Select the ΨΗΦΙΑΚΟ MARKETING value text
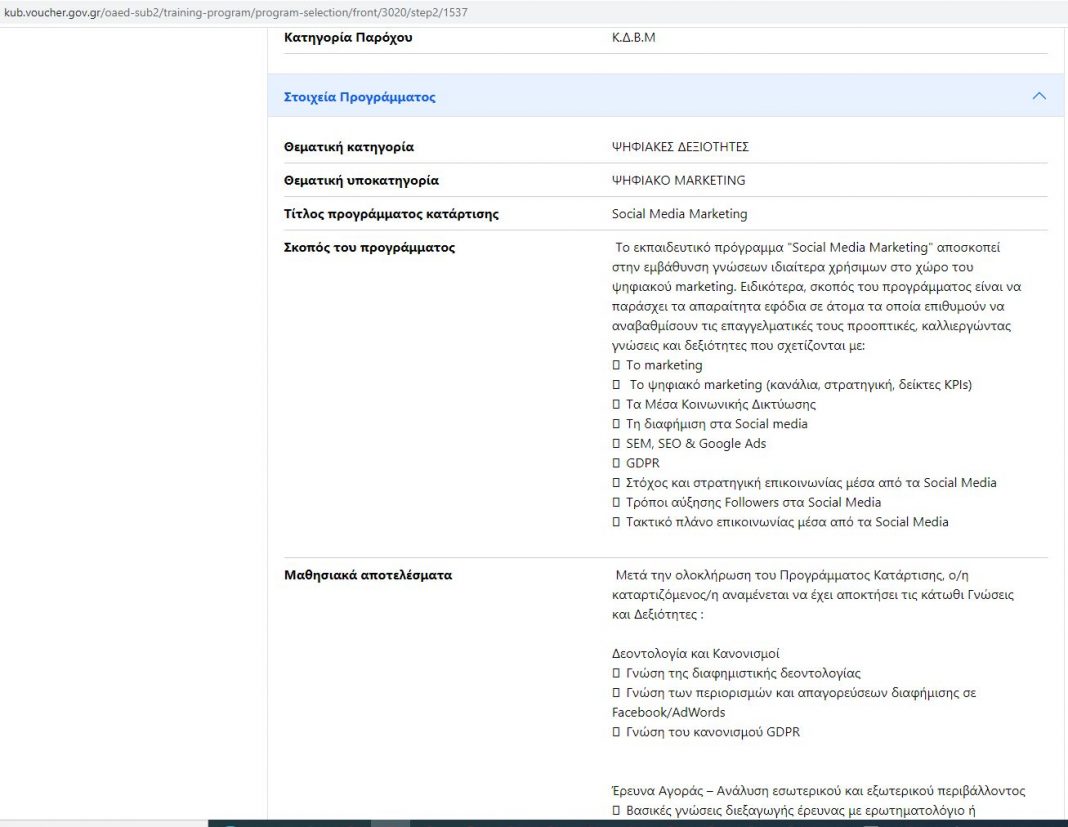The height and width of the screenshot is (827, 1068). point(678,181)
